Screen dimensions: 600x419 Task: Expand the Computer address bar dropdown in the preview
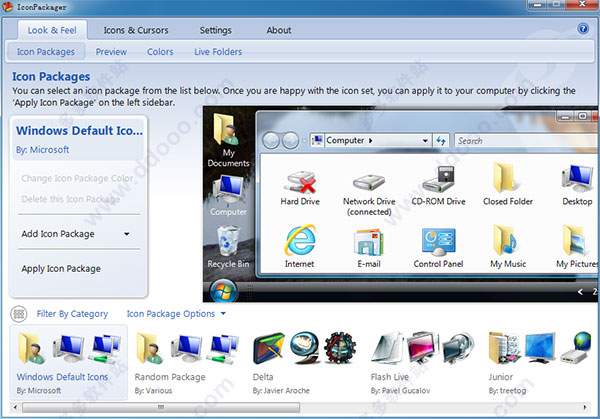click(x=425, y=141)
